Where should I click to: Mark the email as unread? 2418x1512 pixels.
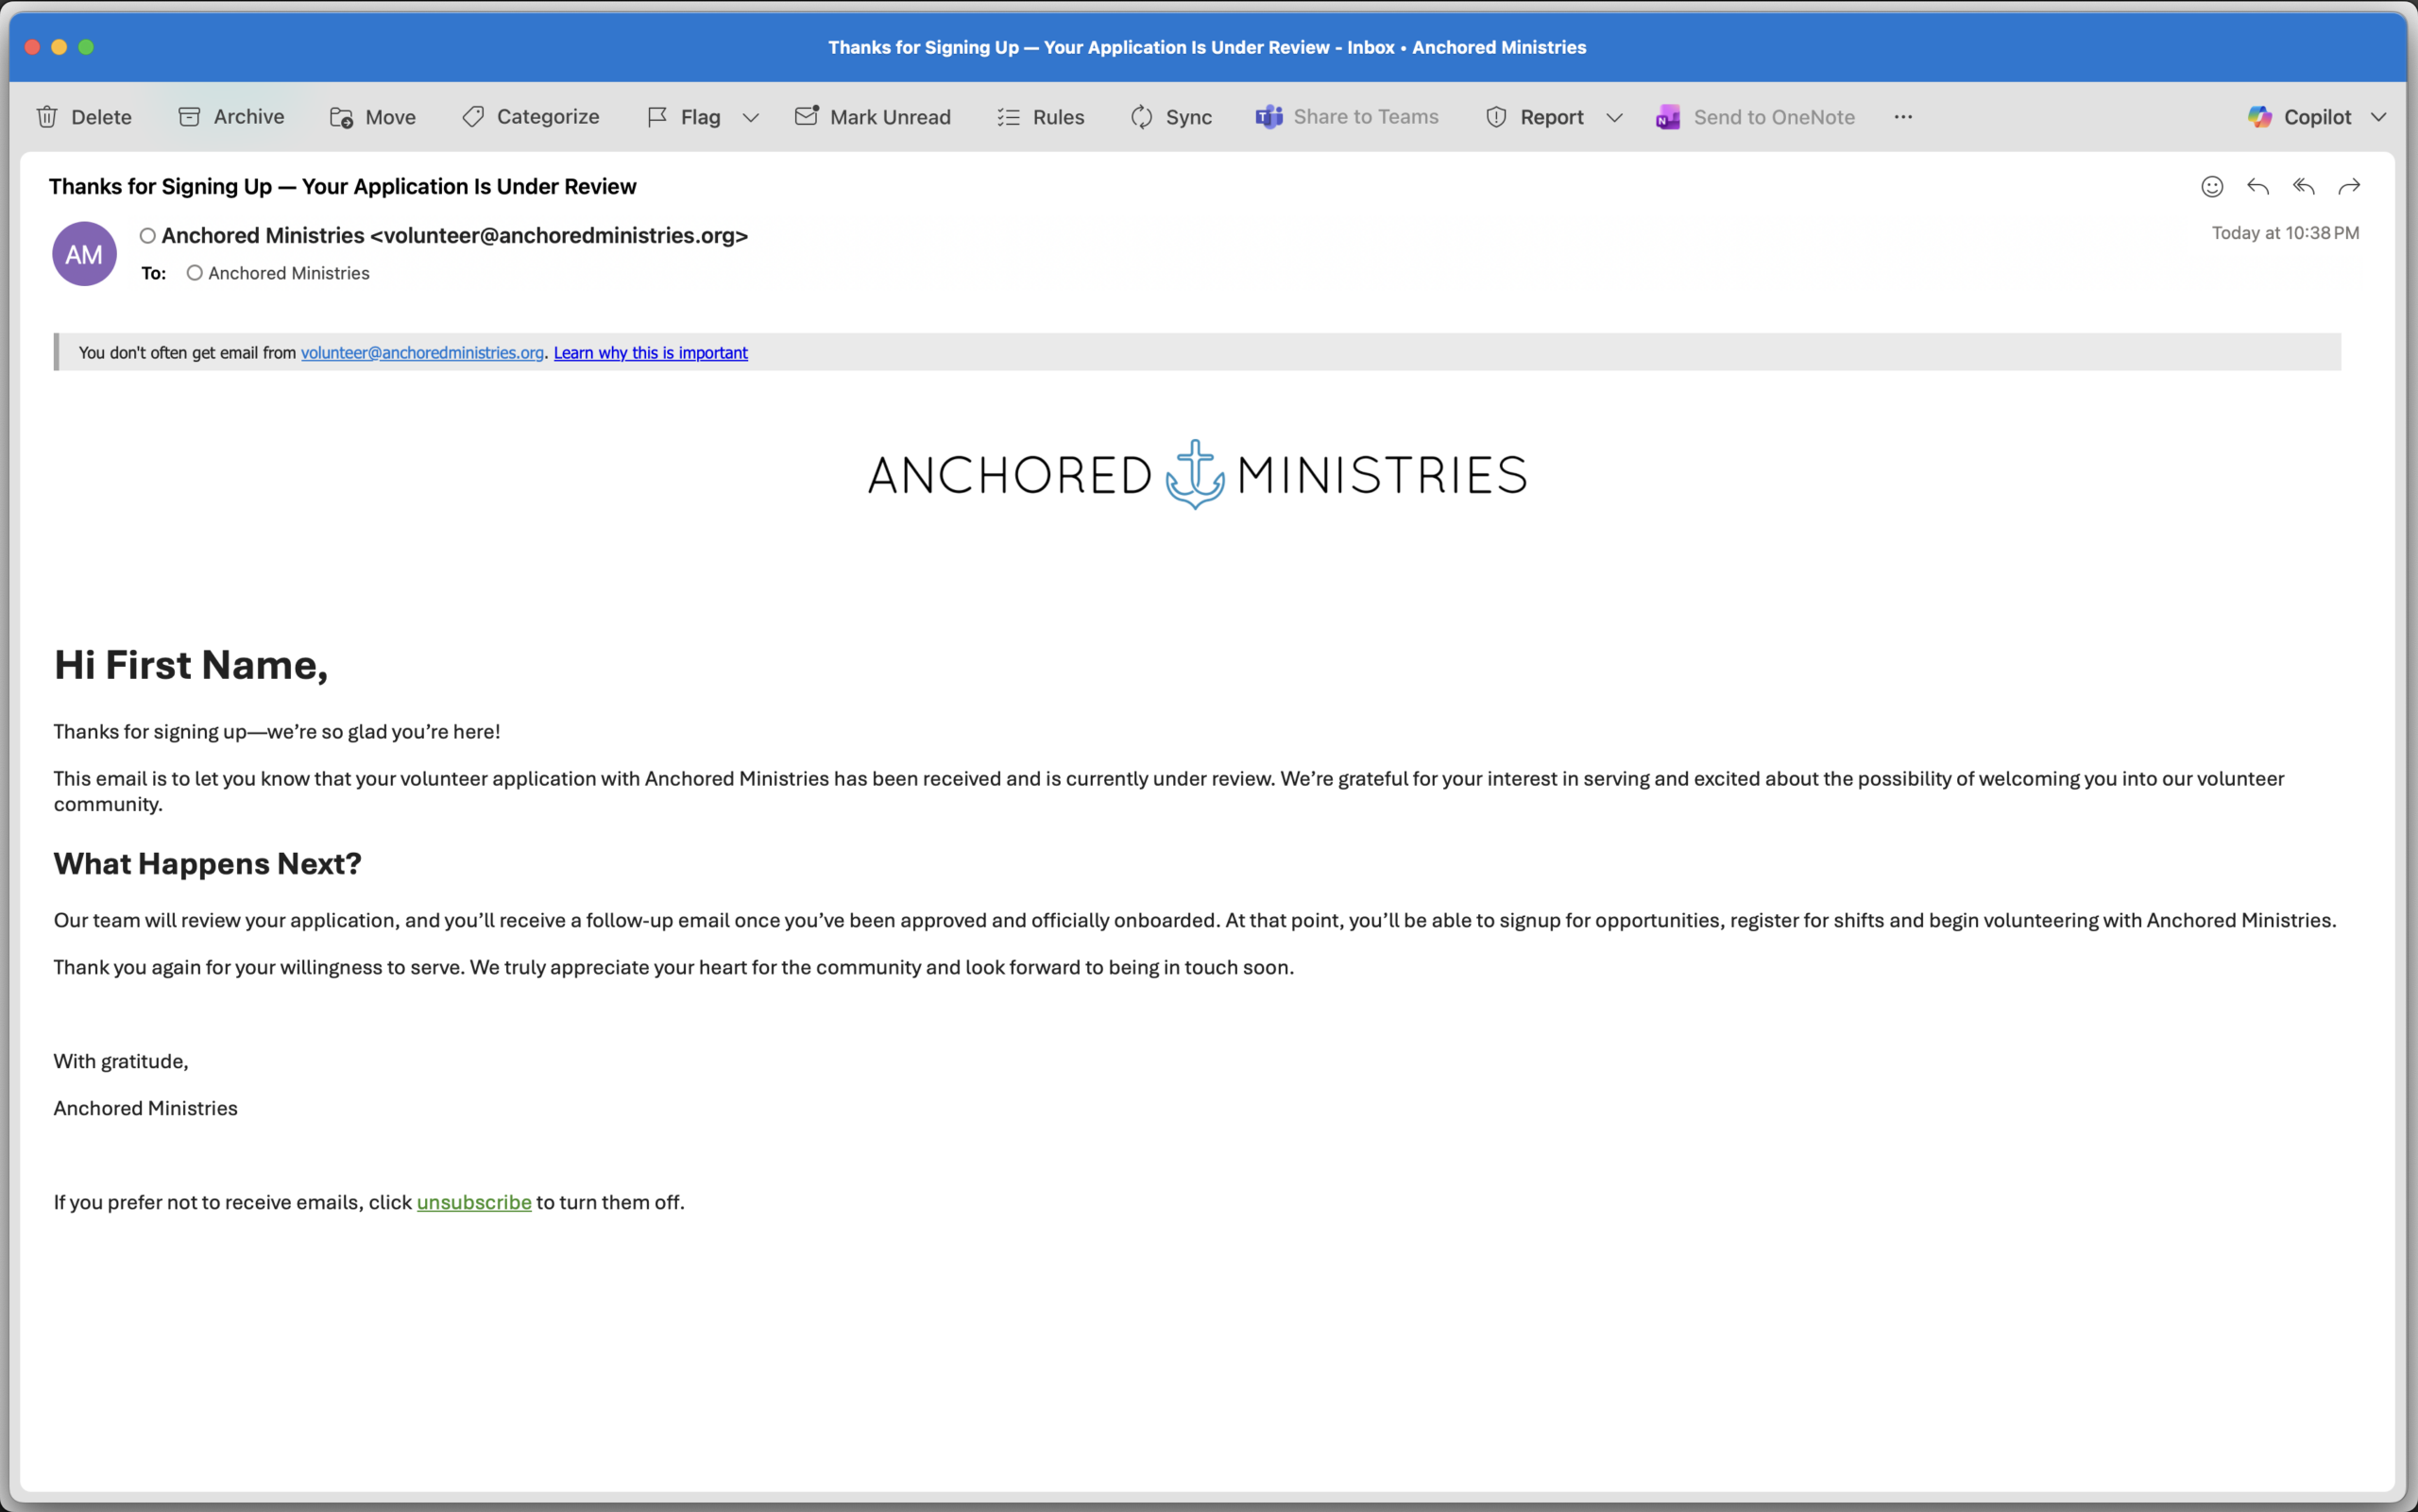872,117
